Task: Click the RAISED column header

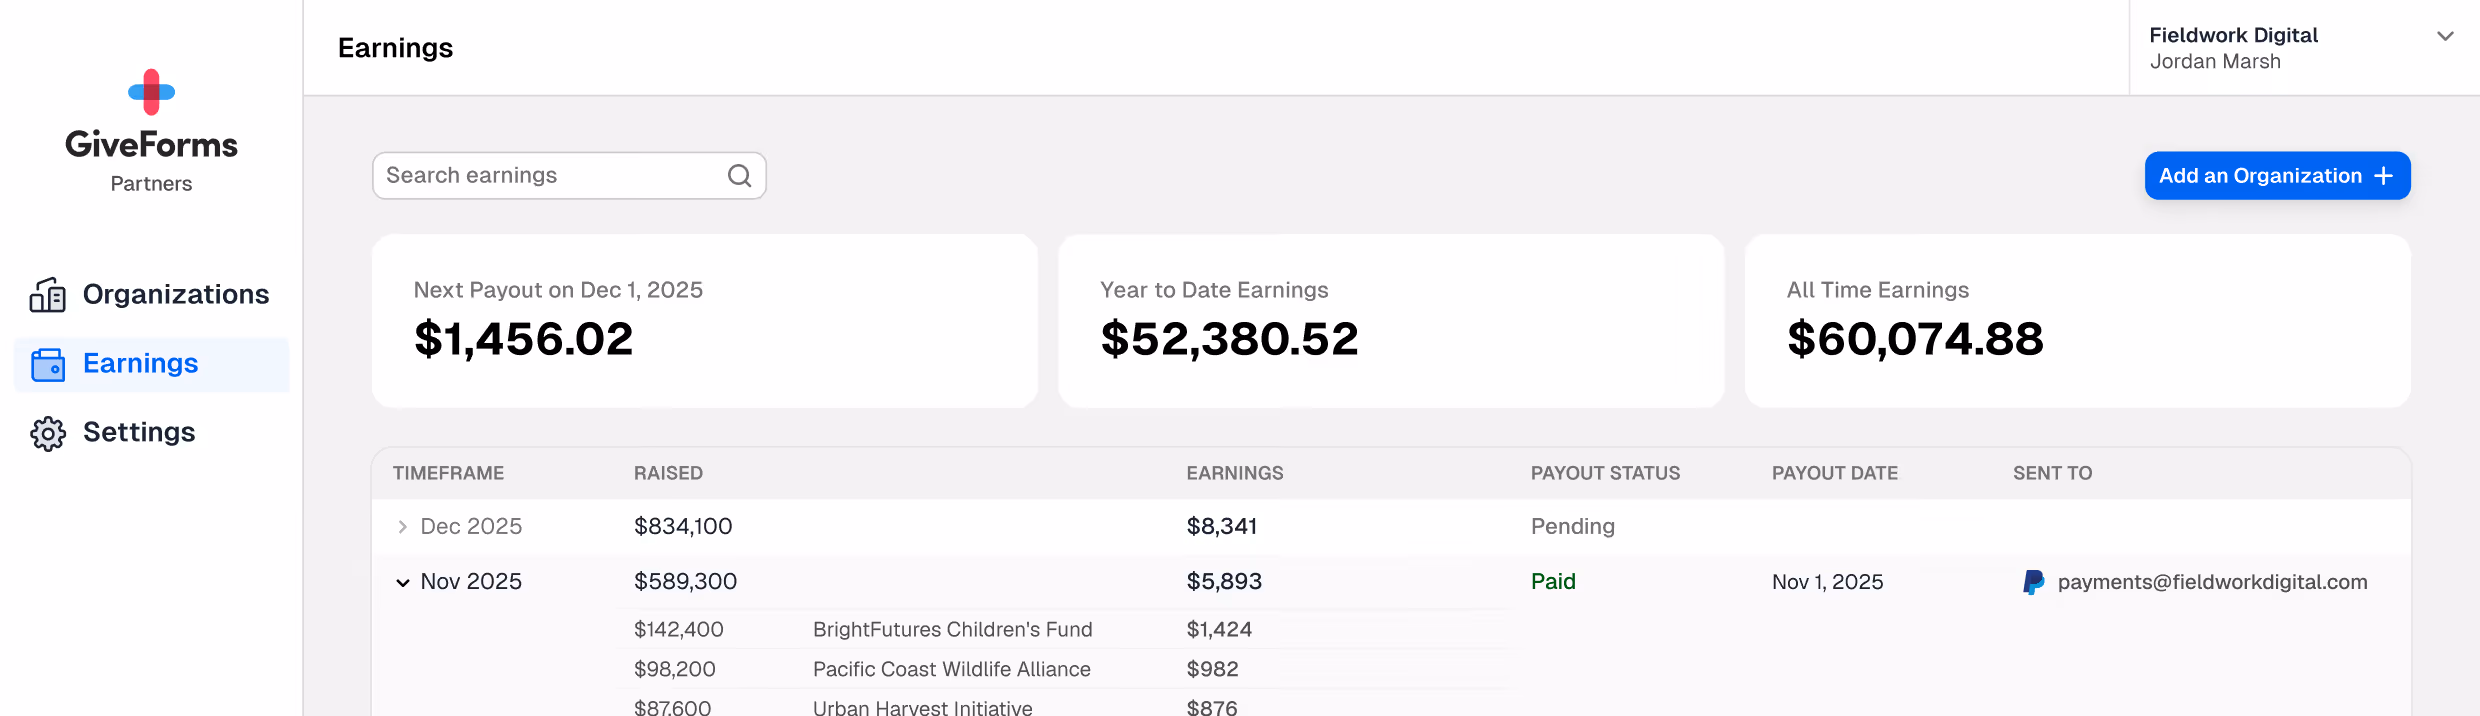Action: point(668,473)
